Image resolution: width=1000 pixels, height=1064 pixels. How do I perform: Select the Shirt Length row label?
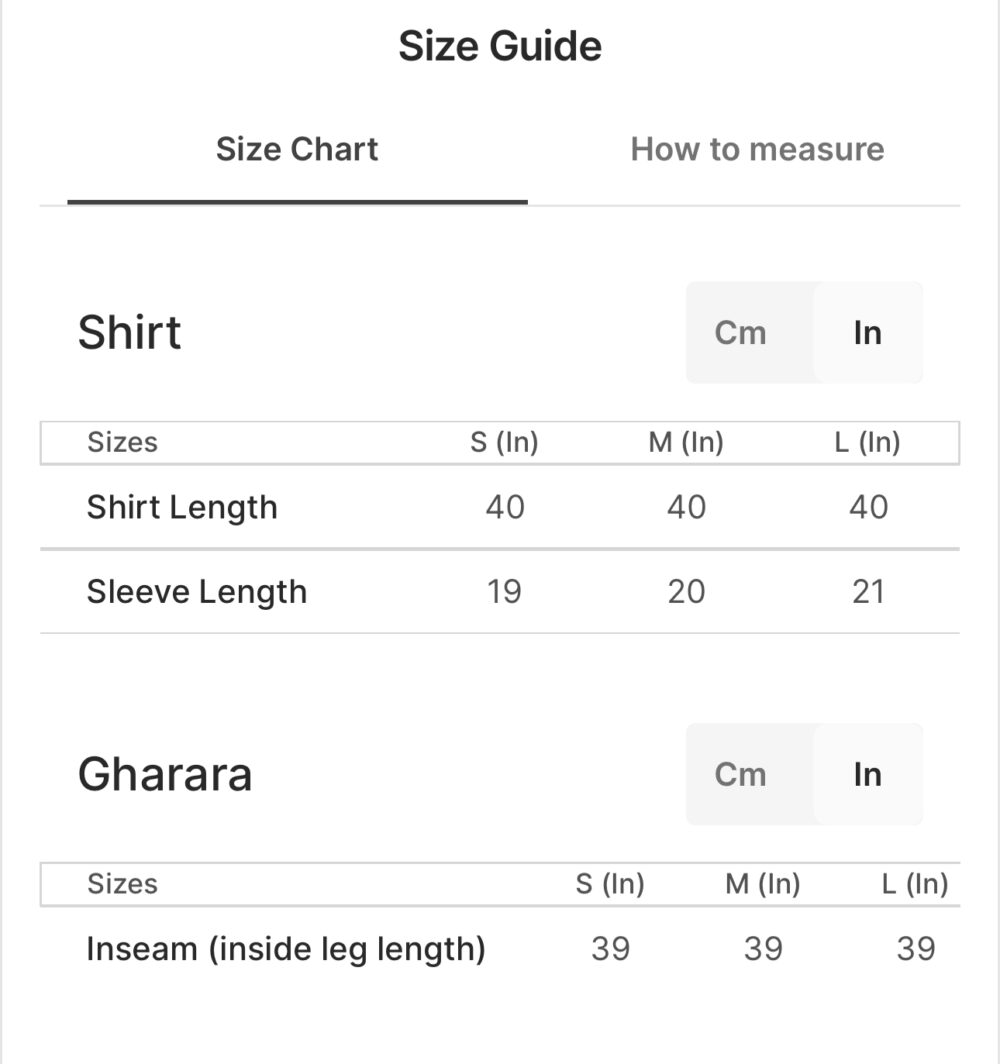(182, 507)
